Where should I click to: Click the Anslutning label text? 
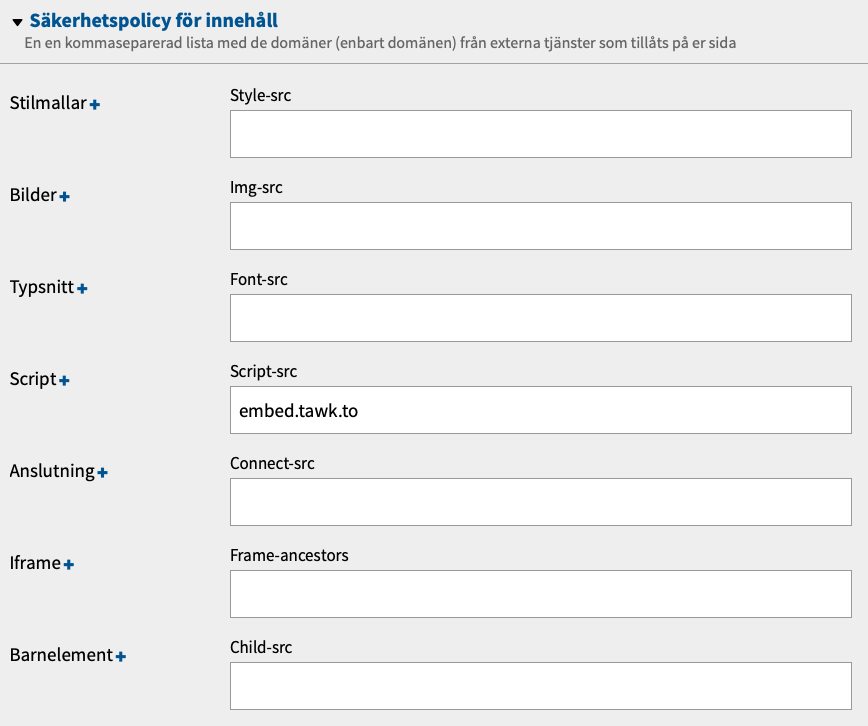(x=52, y=471)
